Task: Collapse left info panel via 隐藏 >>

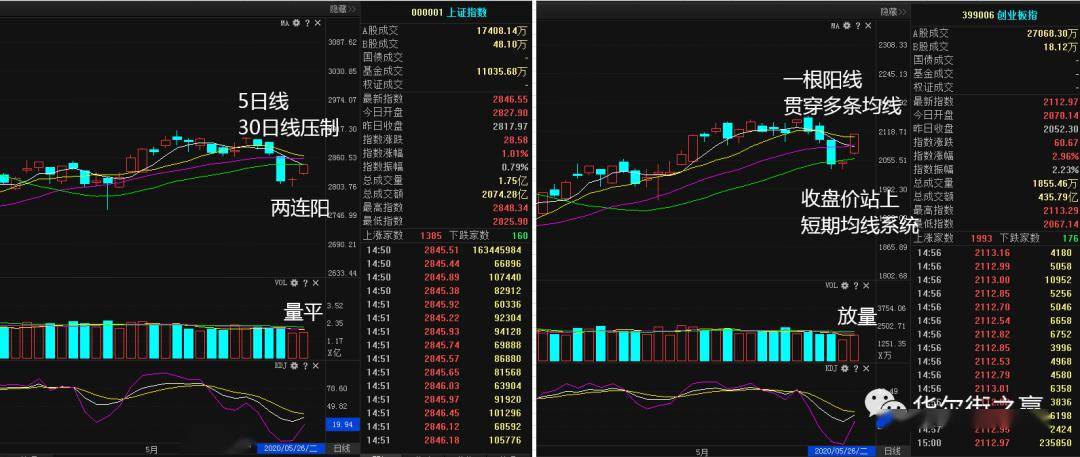Action: tap(343, 8)
